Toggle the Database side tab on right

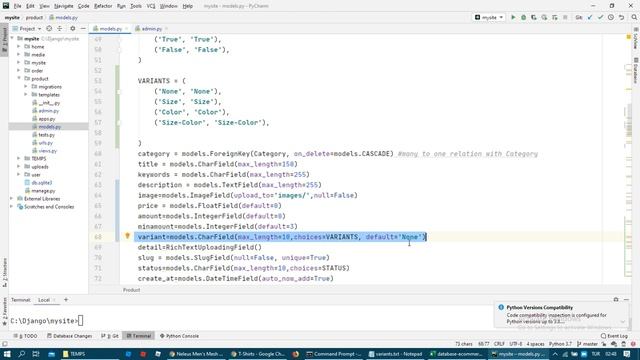coord(636,71)
